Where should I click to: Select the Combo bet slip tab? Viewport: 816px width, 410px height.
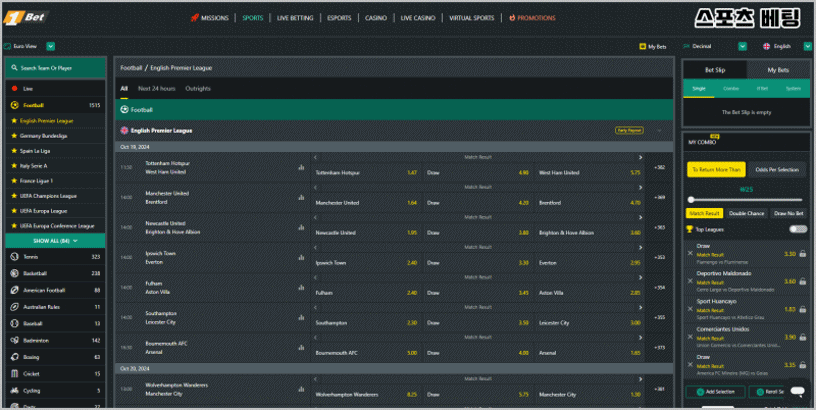731,88
